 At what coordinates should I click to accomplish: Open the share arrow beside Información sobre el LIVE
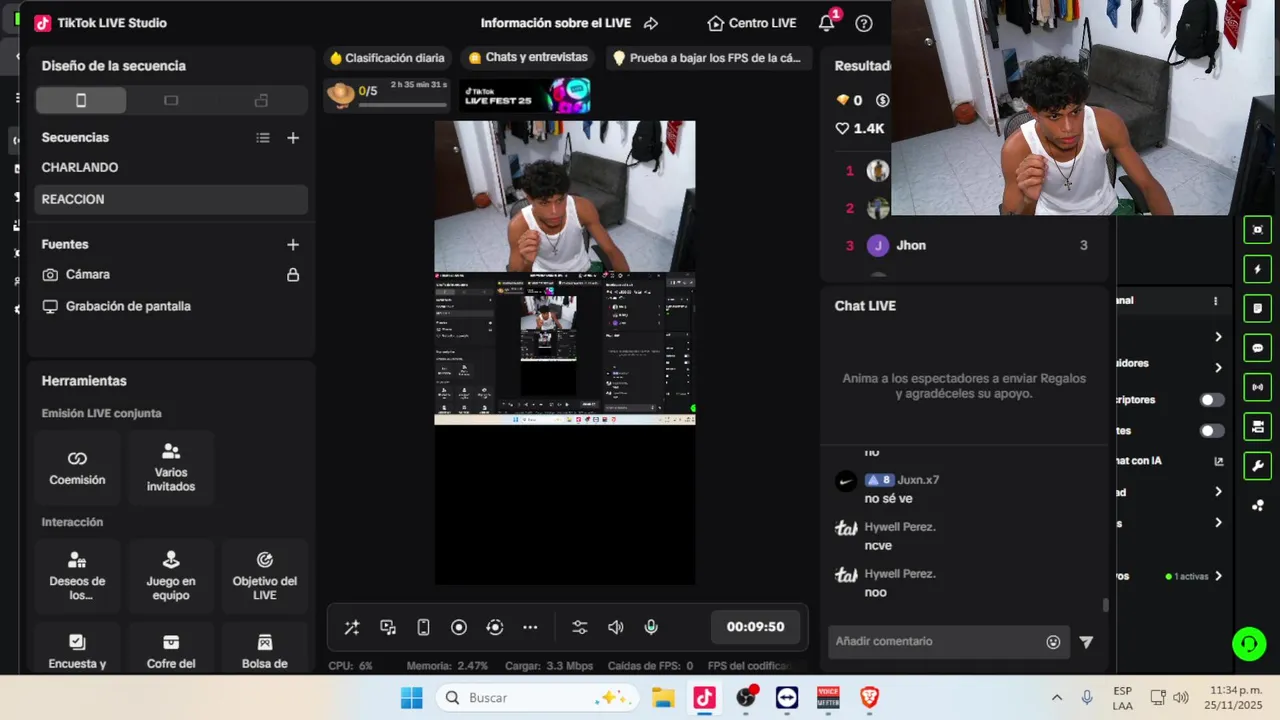tap(651, 23)
